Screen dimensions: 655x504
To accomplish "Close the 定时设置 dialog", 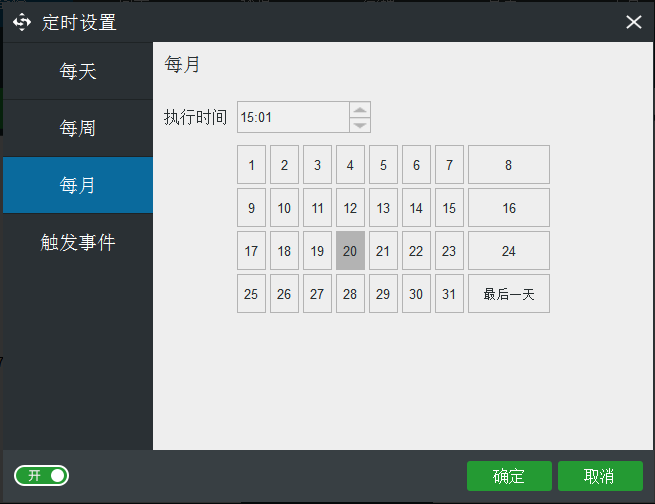I will click(633, 22).
